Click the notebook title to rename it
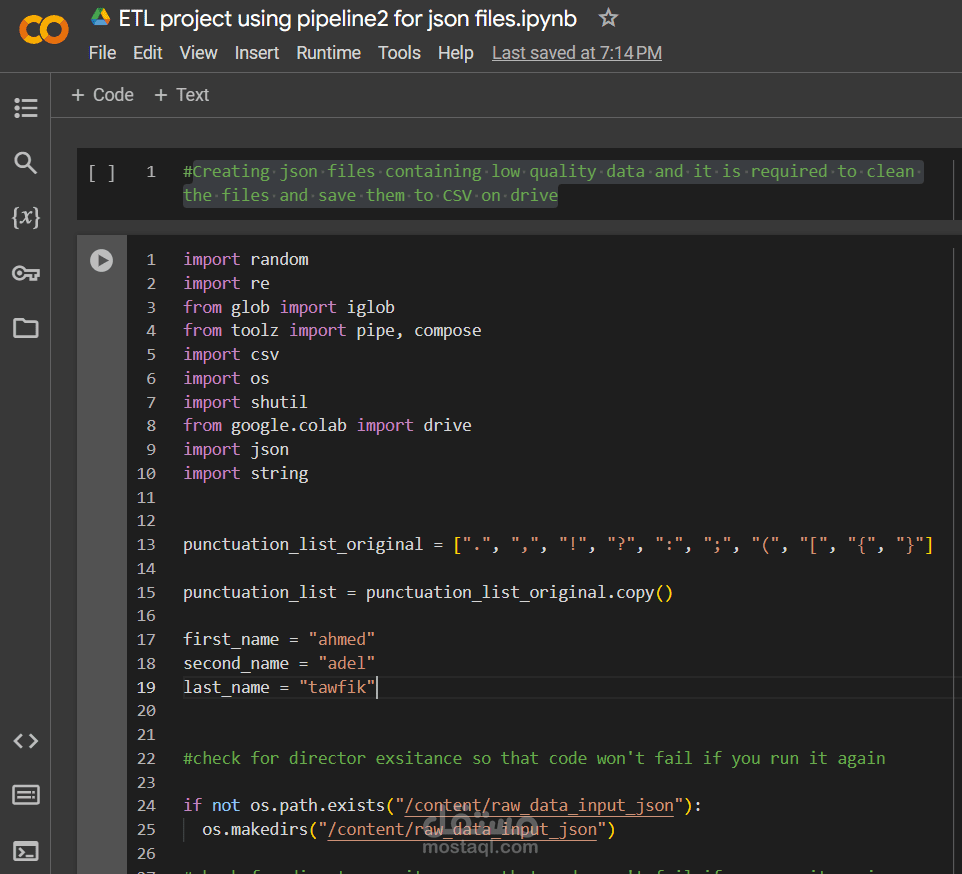 click(343, 18)
